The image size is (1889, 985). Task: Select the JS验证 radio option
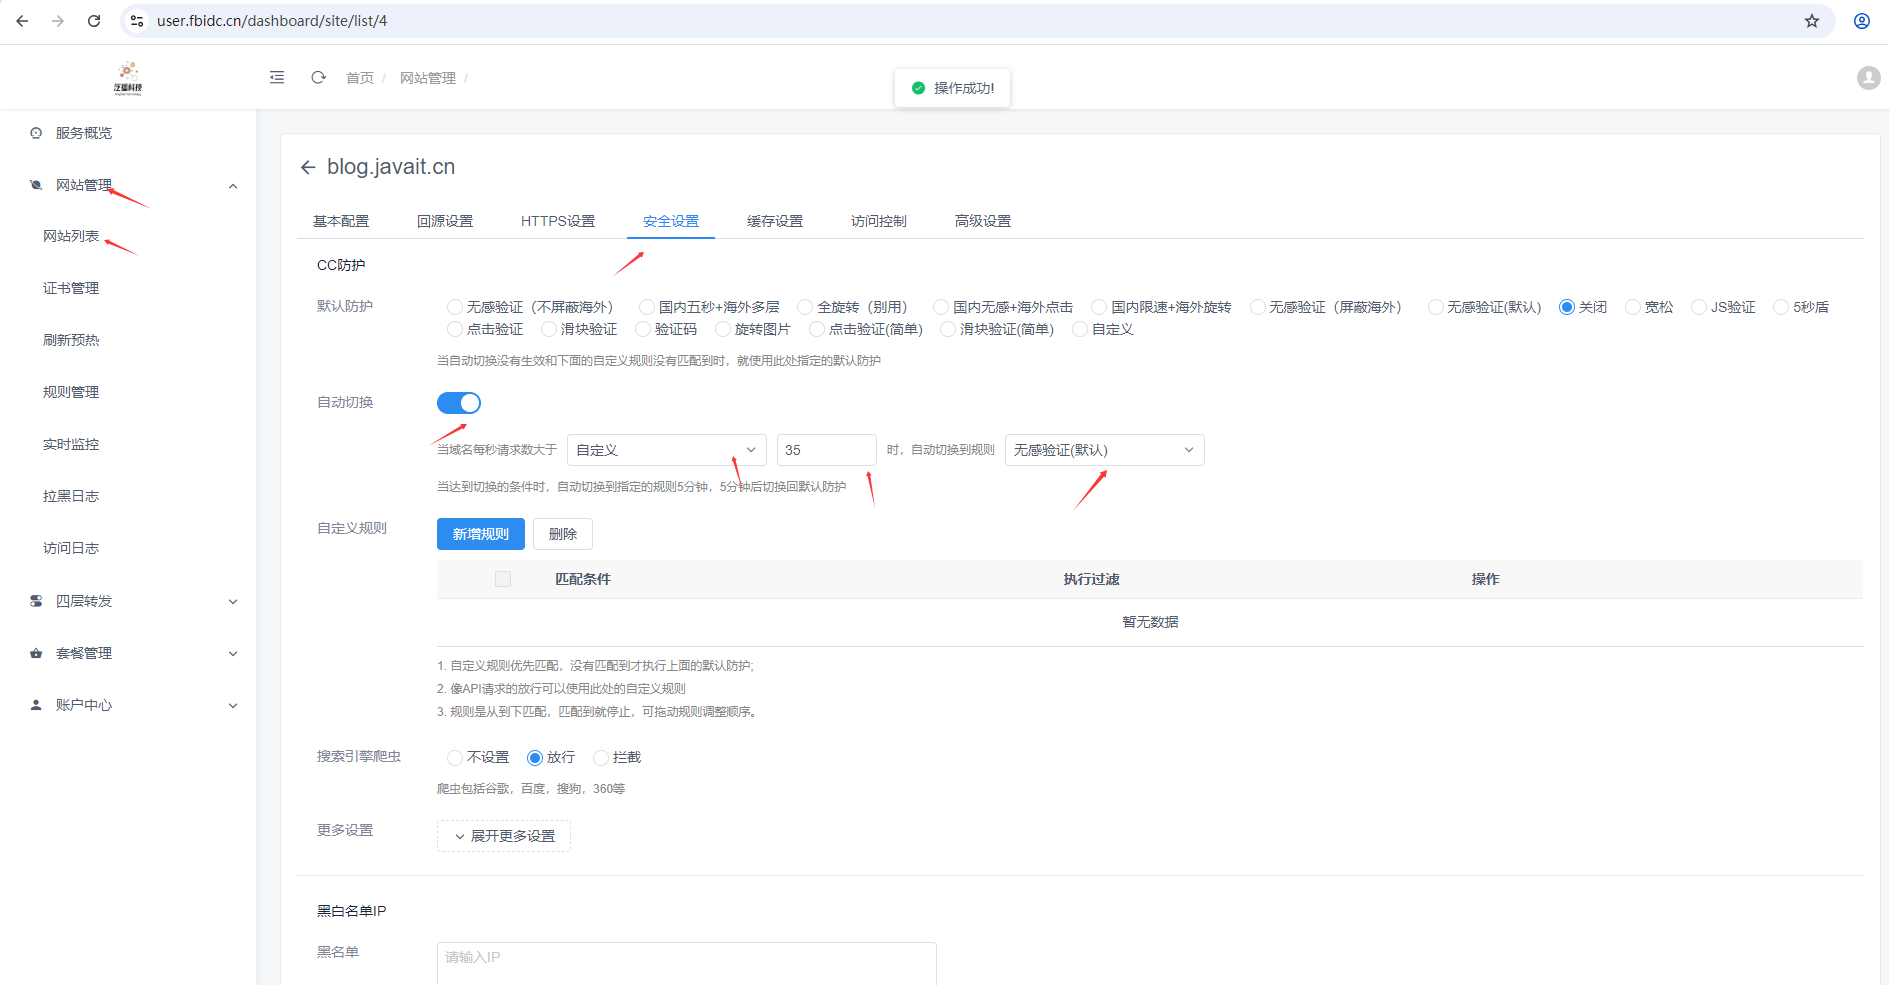[x=1699, y=307]
